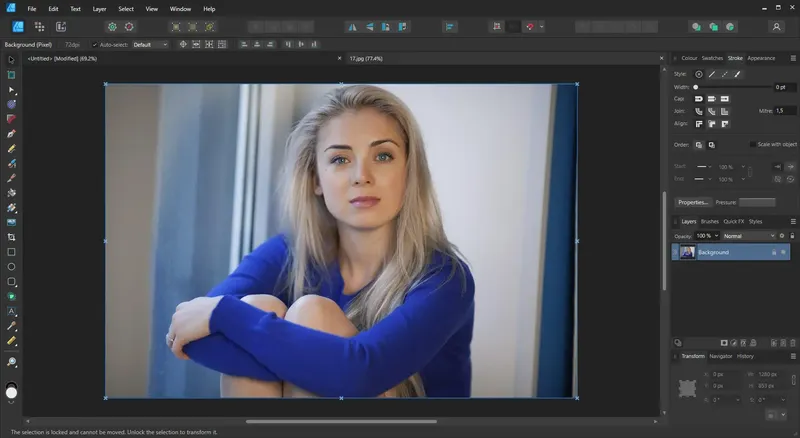Screen dimensions: 800x438
Task: Choose the mitre join icon
Action: tap(724, 111)
